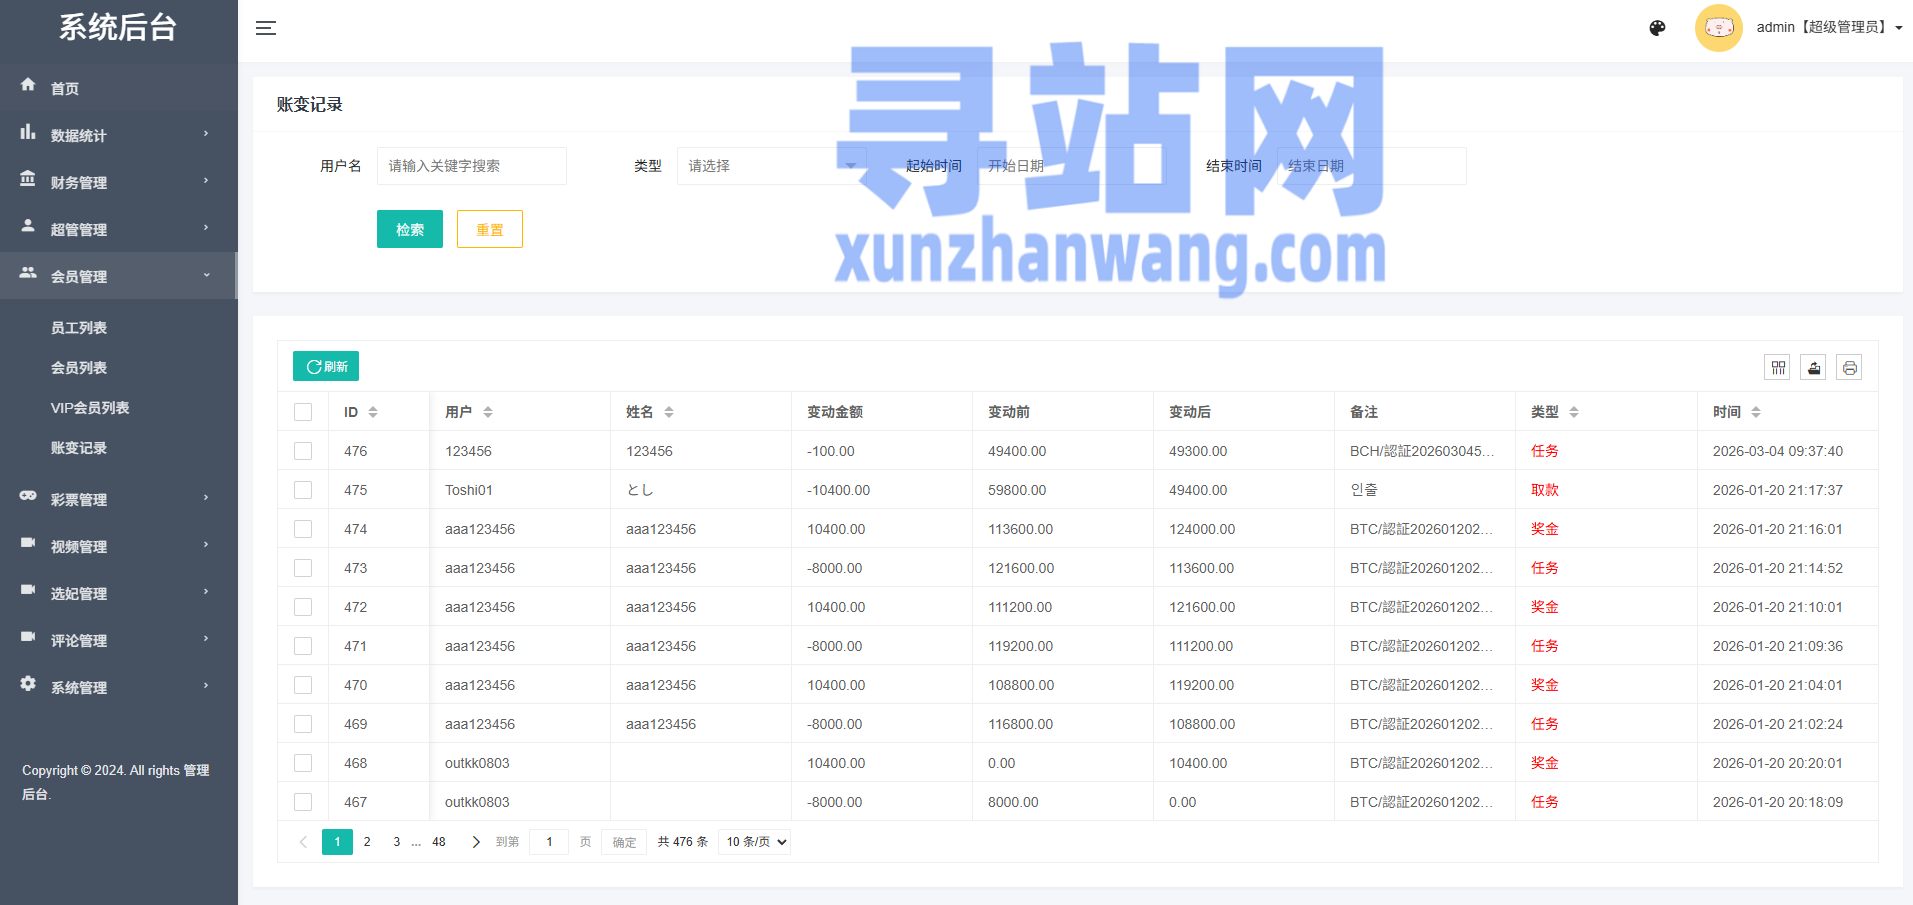
Task: Expand the 财务管理 sidebar menu
Action: coord(118,182)
